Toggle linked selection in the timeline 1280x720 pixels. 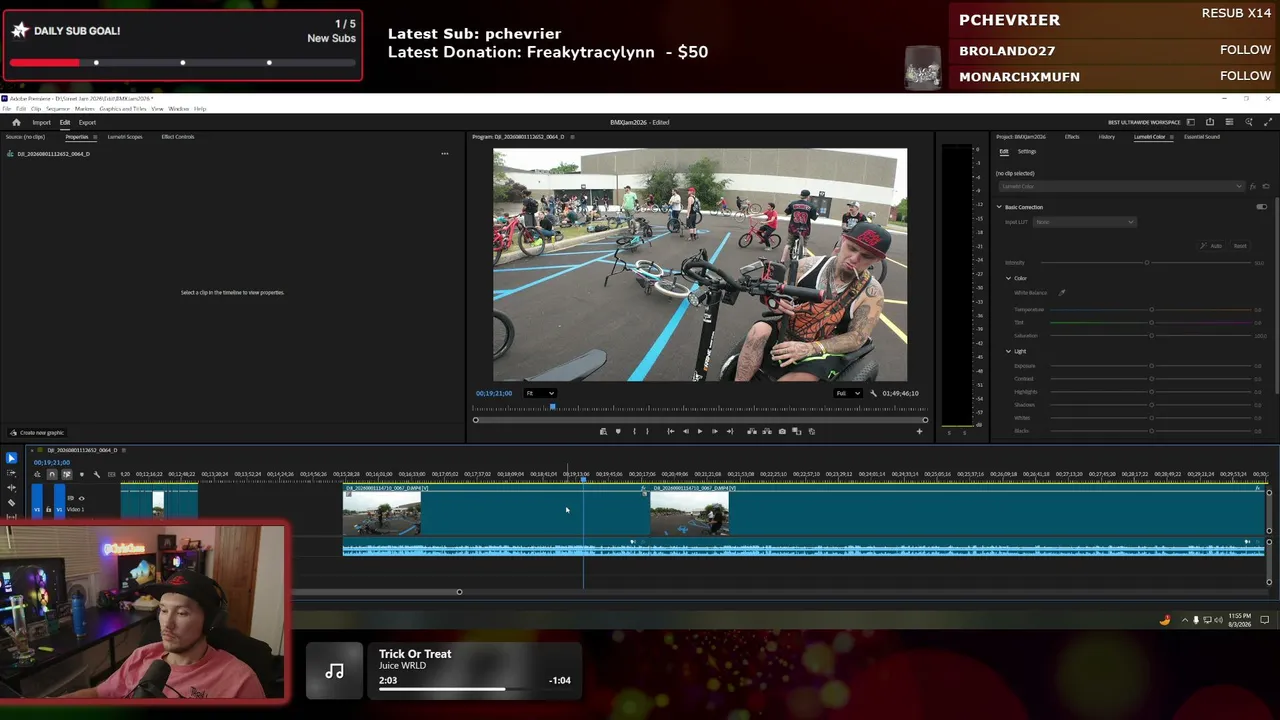(x=66, y=474)
